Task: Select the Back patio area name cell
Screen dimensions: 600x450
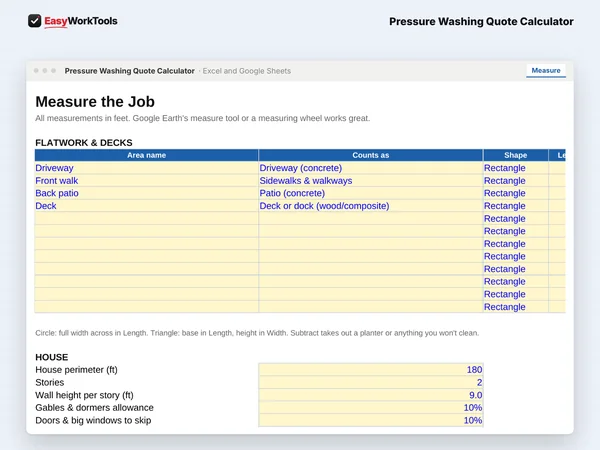Action: click(147, 193)
